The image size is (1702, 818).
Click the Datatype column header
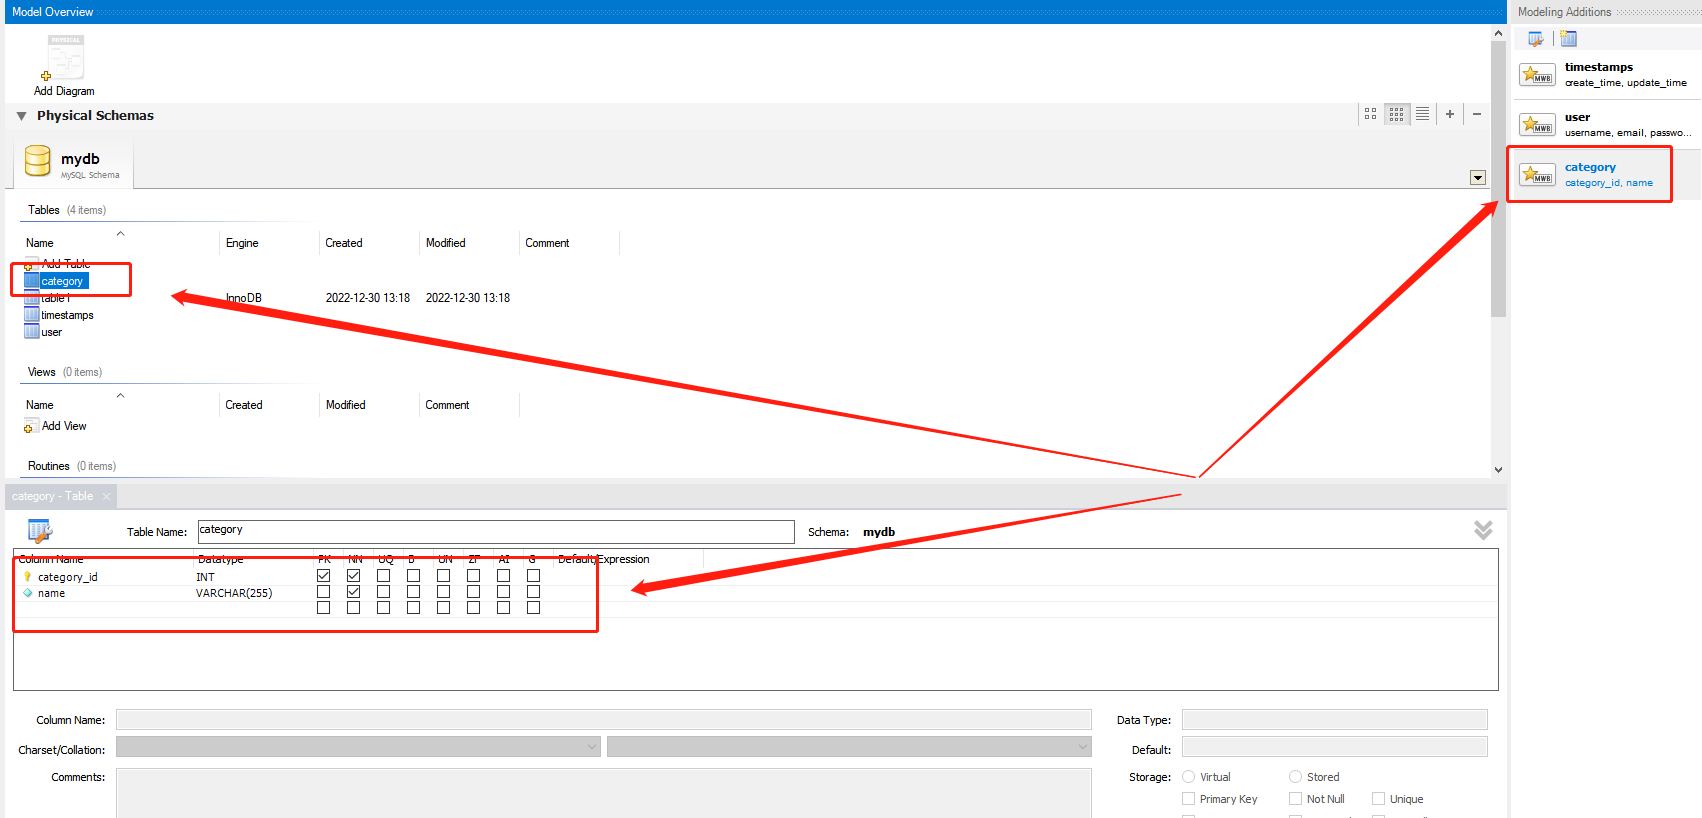(221, 559)
